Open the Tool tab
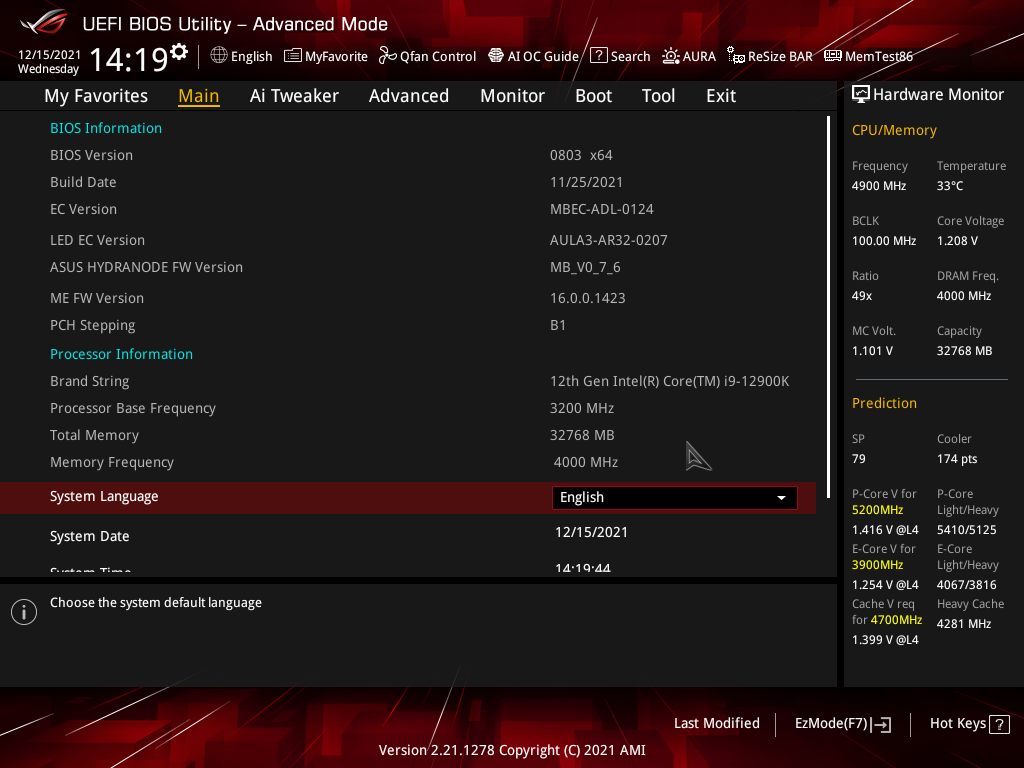Image resolution: width=1024 pixels, height=768 pixels. 658,95
